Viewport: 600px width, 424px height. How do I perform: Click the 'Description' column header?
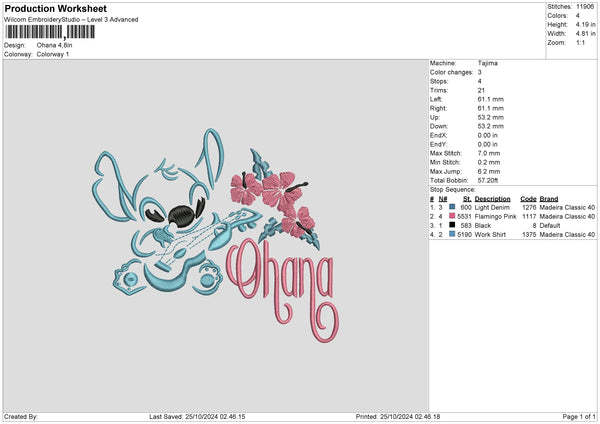[x=492, y=199]
